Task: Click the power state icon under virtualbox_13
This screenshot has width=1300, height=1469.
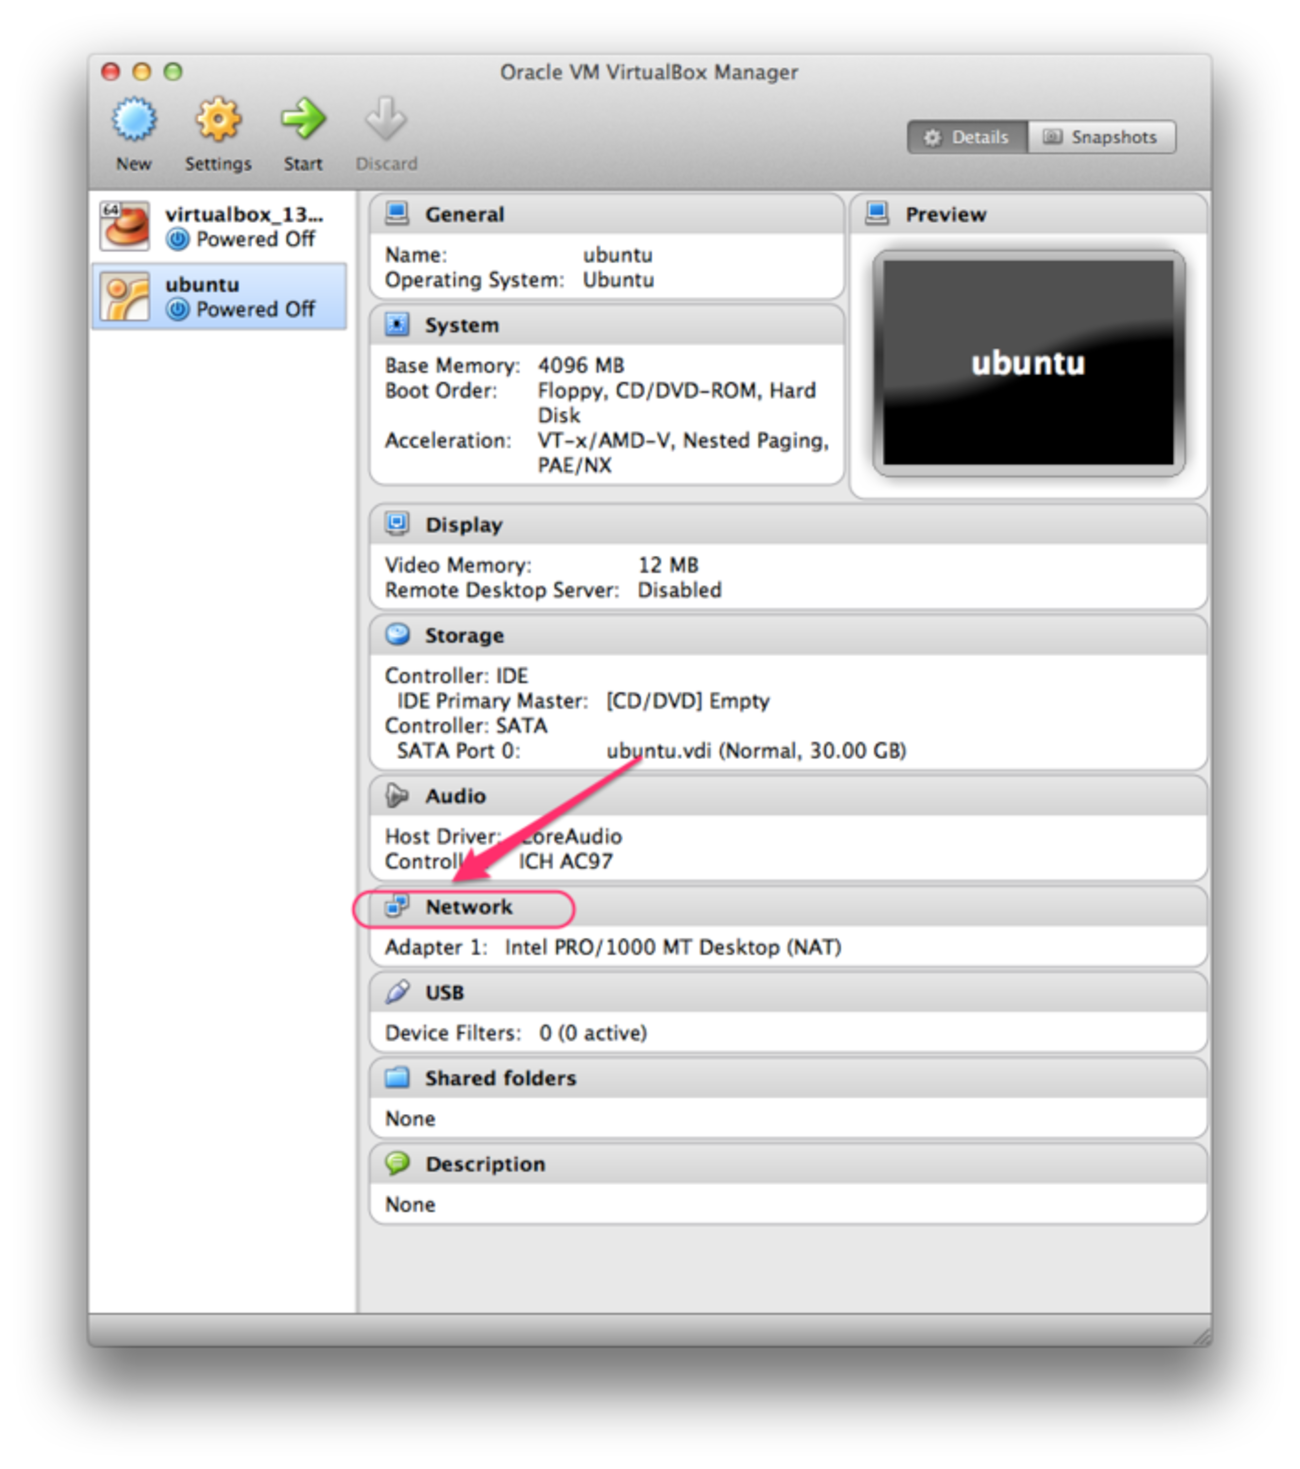Action: [x=178, y=240]
